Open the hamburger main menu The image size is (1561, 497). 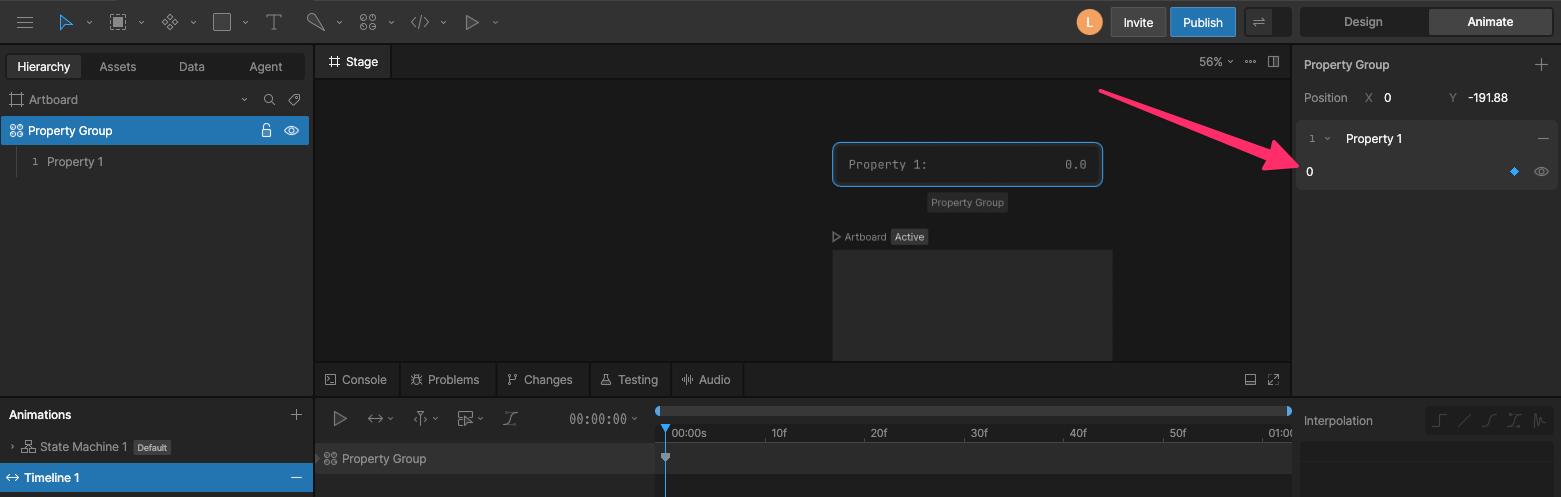click(x=25, y=22)
